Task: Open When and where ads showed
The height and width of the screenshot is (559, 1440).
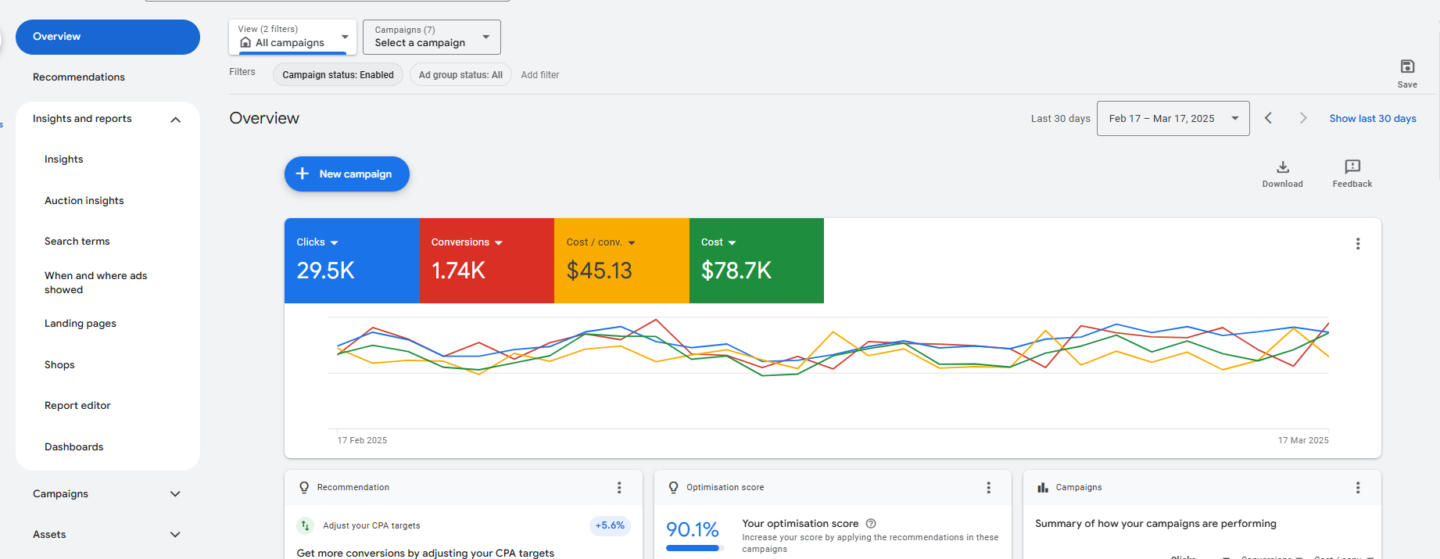Action: pyautogui.click(x=96, y=283)
